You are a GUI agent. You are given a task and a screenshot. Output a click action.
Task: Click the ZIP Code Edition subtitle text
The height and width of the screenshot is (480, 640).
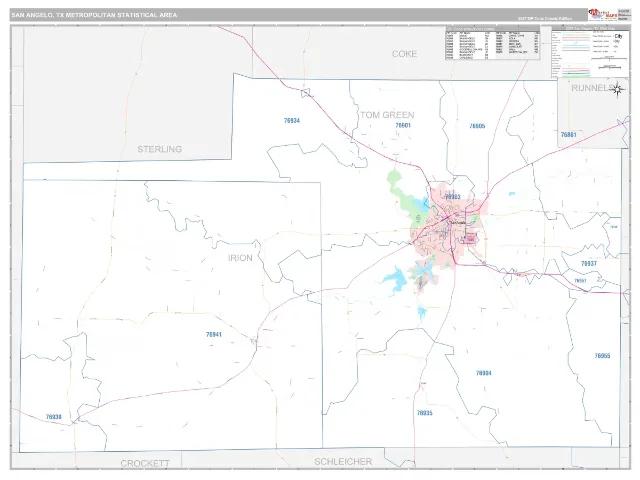[x=544, y=18]
